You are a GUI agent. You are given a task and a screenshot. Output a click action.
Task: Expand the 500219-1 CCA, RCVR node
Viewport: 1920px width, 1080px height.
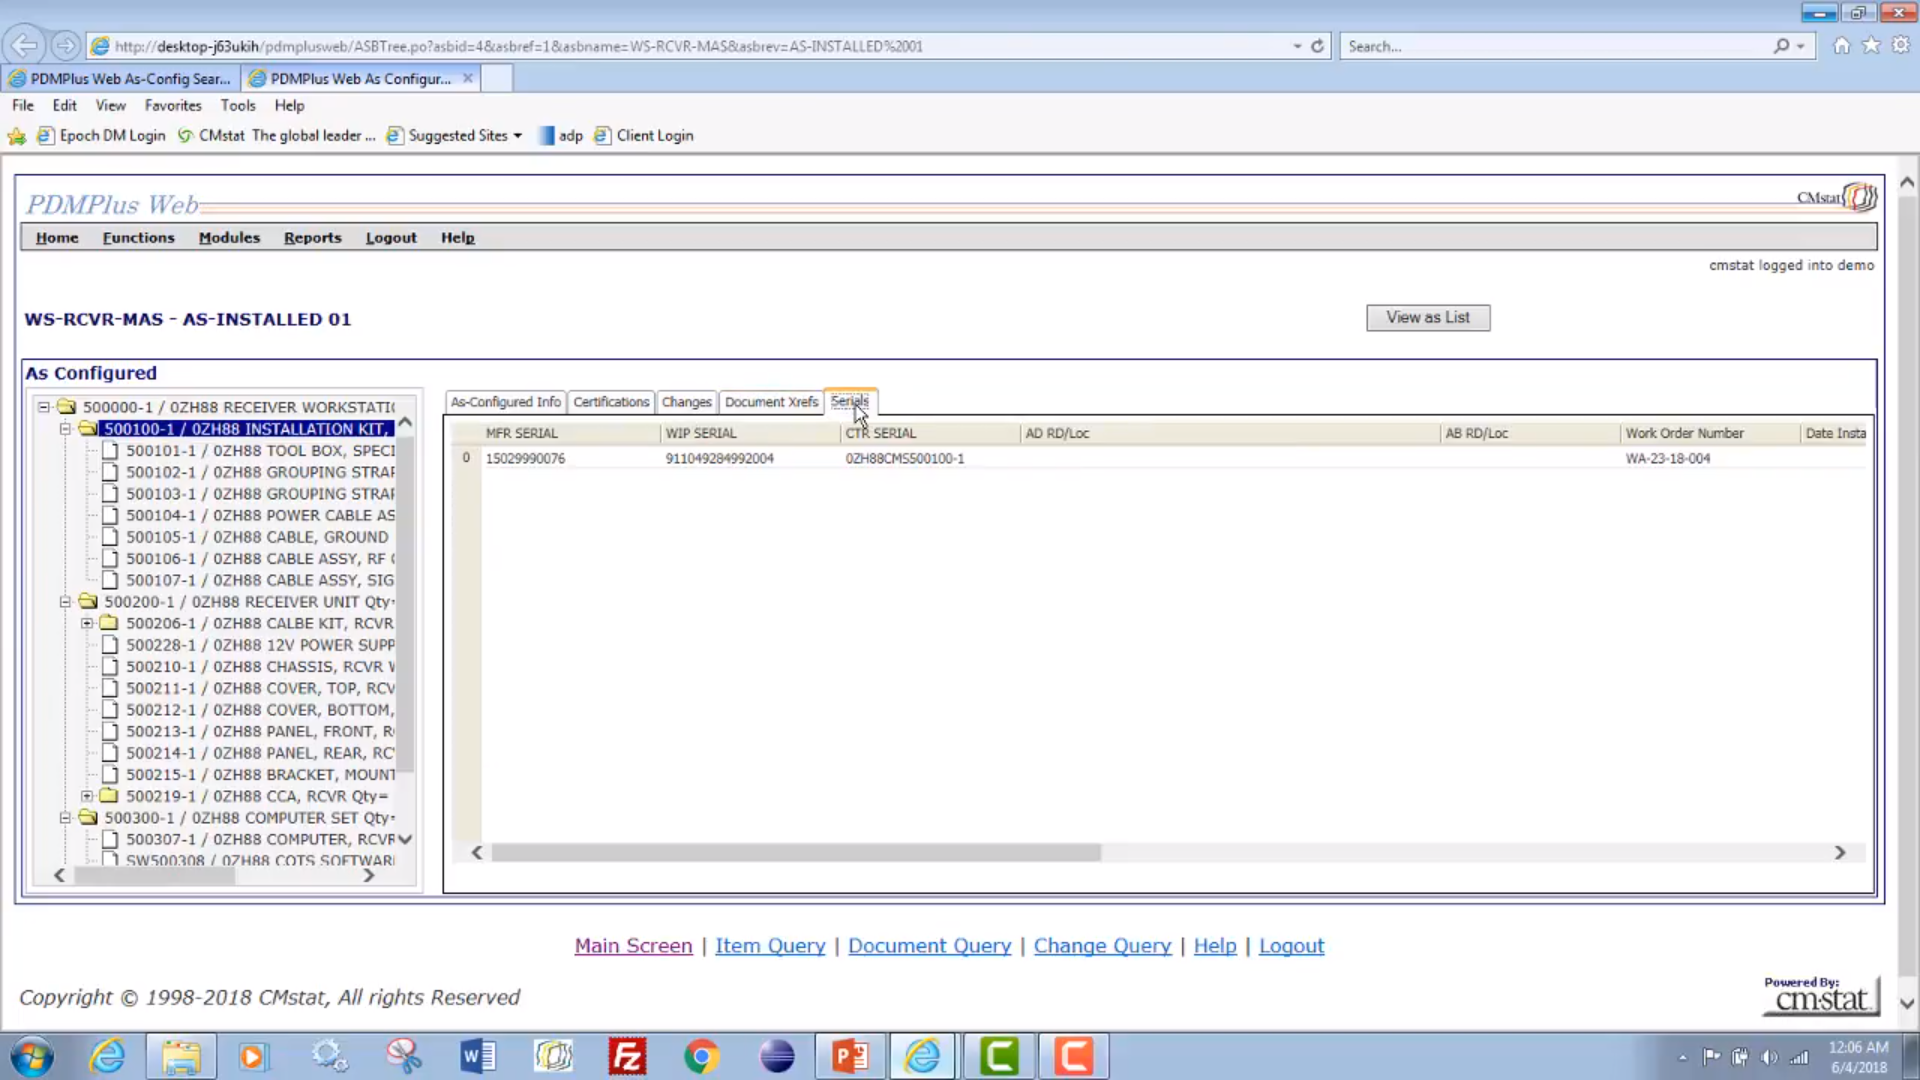(x=87, y=796)
